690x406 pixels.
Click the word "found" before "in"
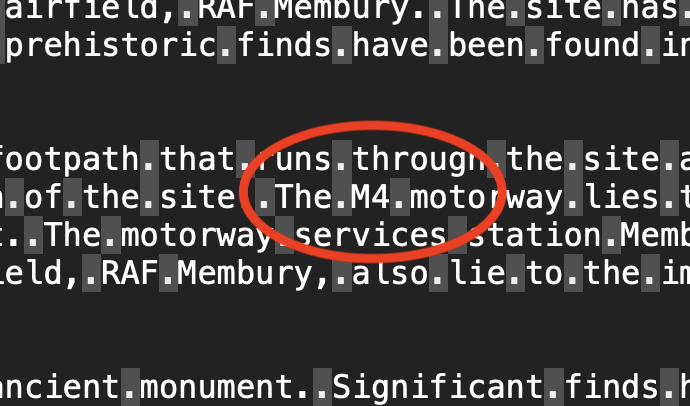point(591,45)
